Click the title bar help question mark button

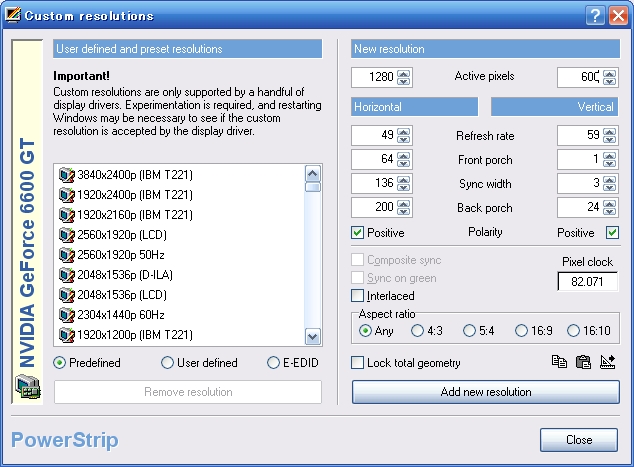point(595,16)
